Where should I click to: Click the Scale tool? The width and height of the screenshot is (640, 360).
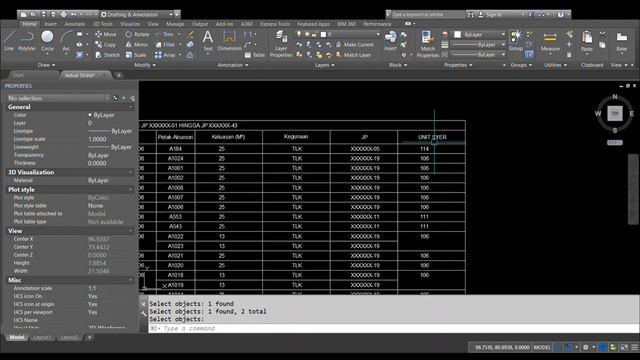[136, 55]
